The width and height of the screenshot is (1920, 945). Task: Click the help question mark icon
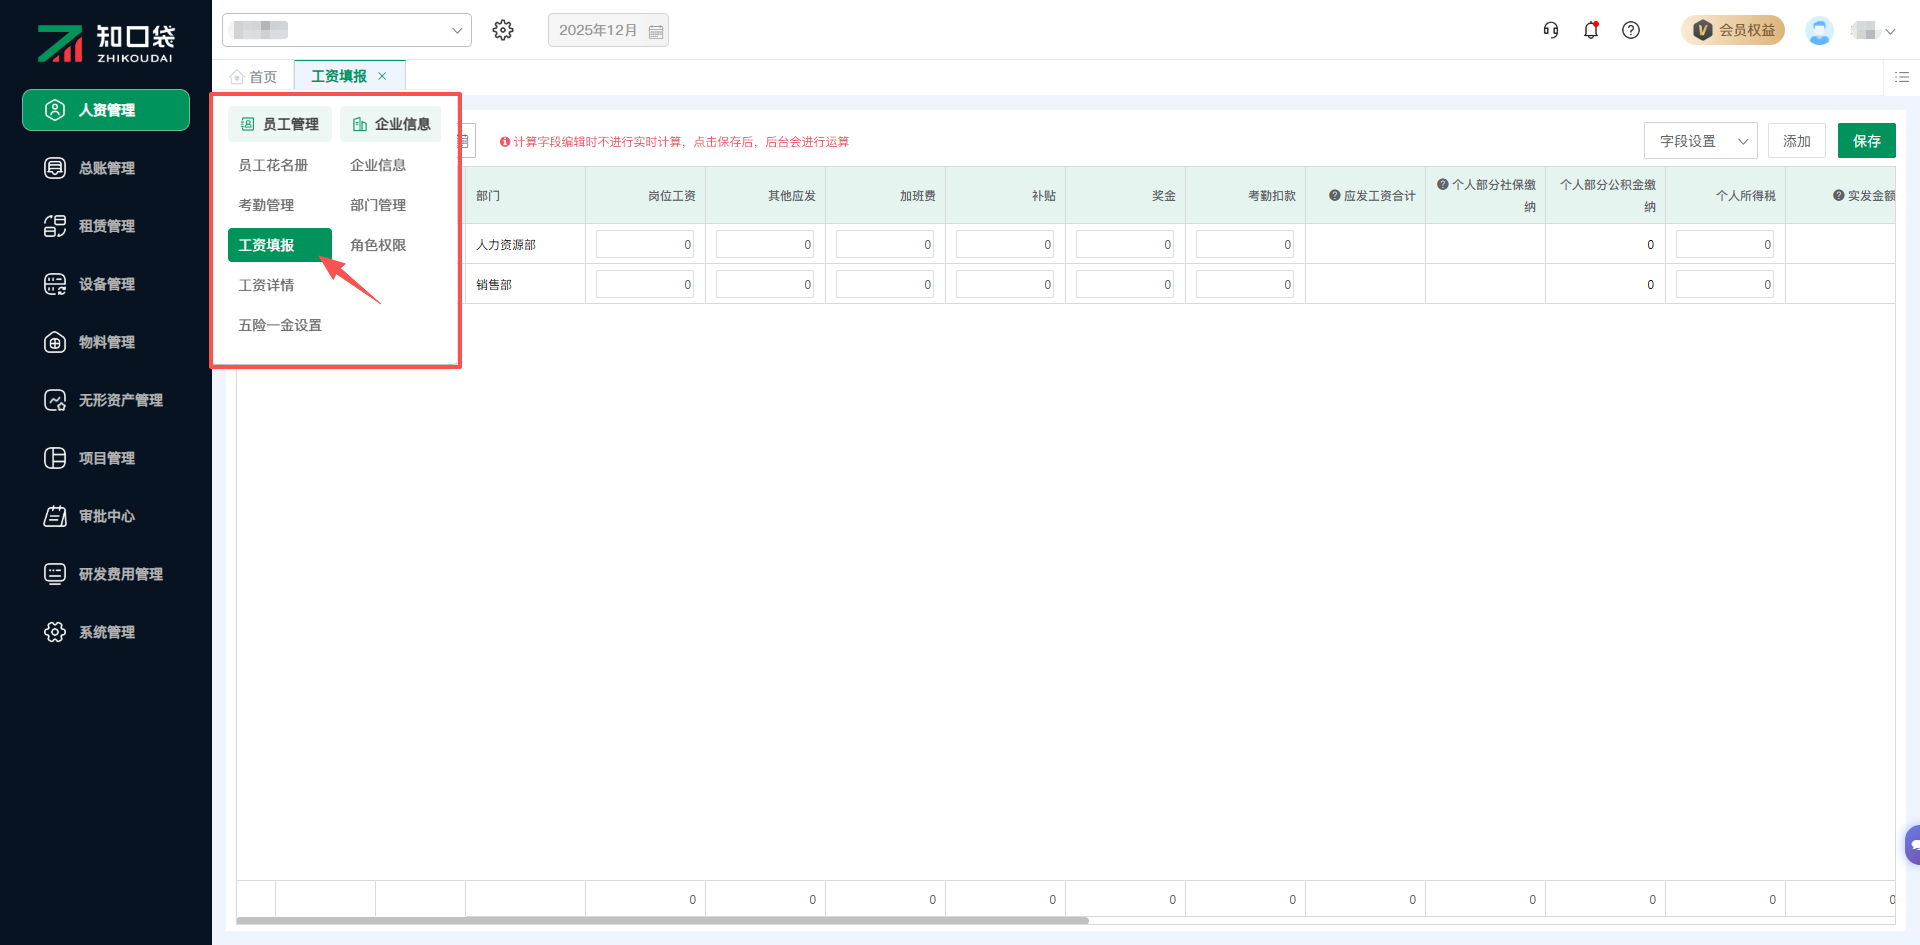pyautogui.click(x=1631, y=30)
